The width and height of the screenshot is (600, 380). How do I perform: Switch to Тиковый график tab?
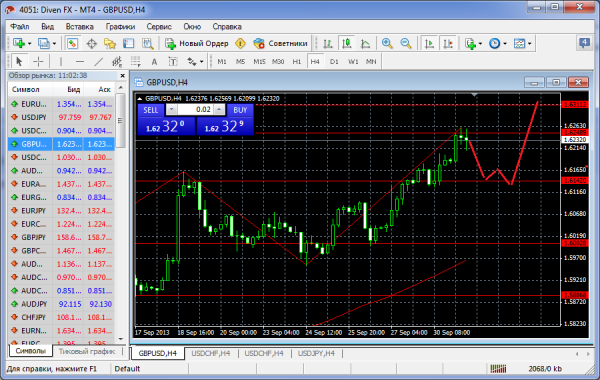[x=87, y=351]
